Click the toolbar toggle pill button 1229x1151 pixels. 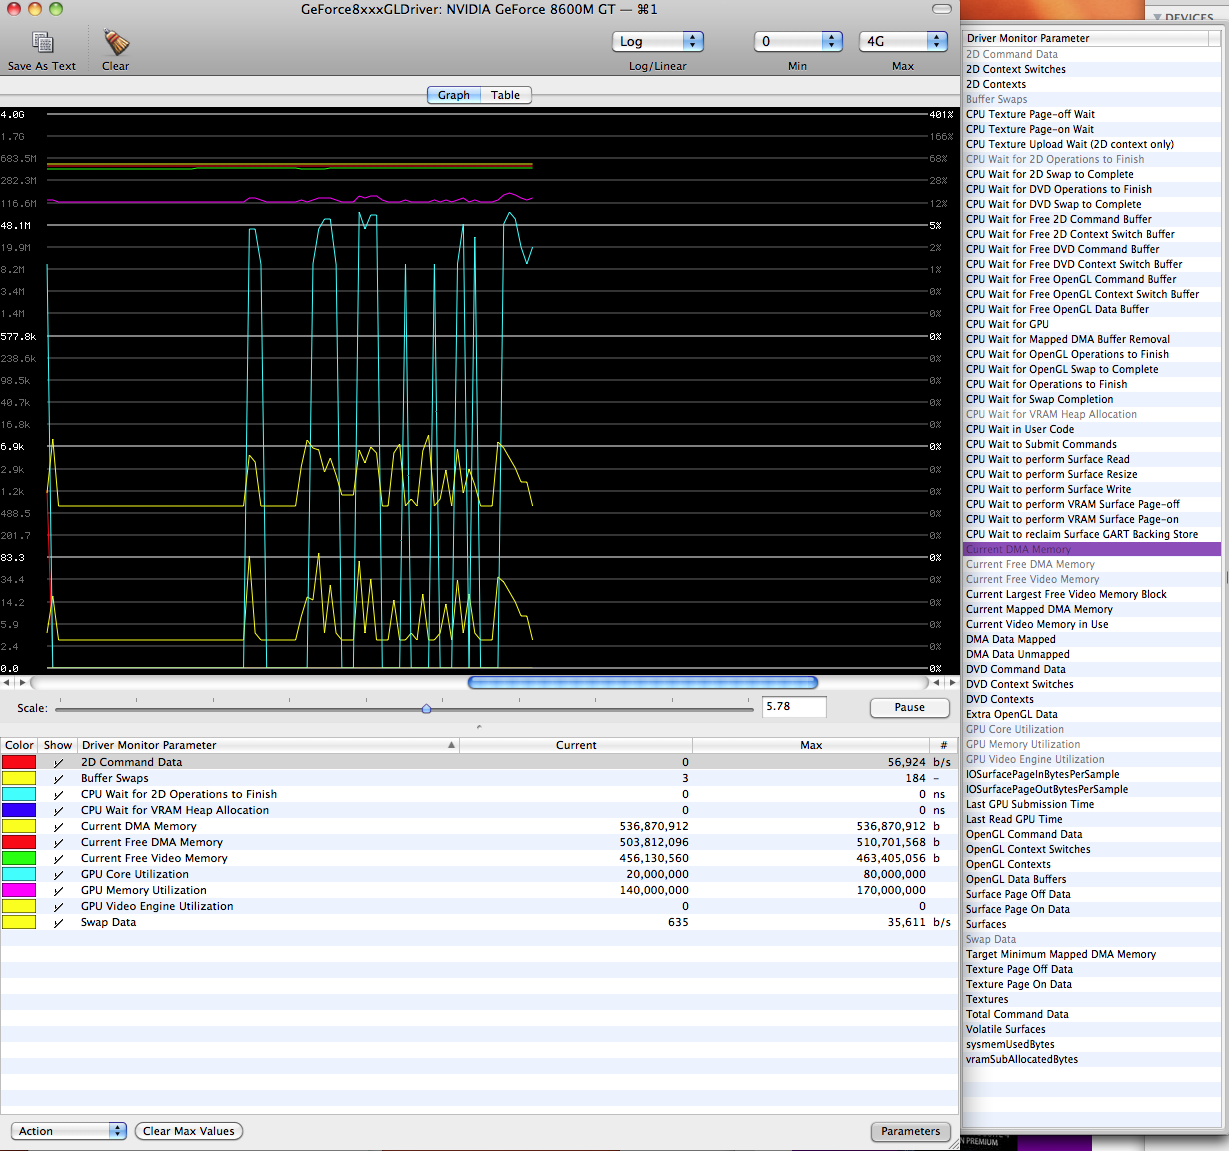tap(941, 9)
